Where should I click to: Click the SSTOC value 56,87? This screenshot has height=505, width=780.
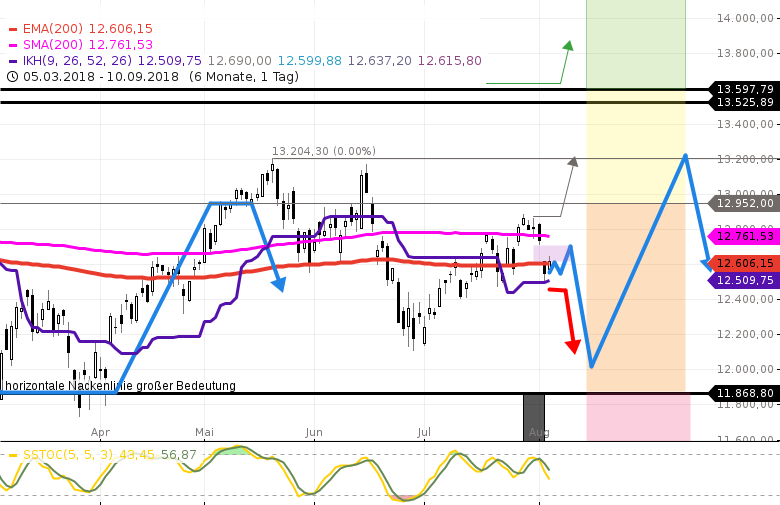point(178,454)
